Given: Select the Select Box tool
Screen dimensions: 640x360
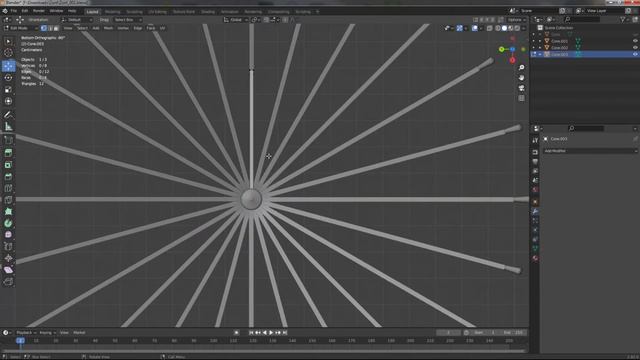Looking at the screenshot, I should click(8, 41).
